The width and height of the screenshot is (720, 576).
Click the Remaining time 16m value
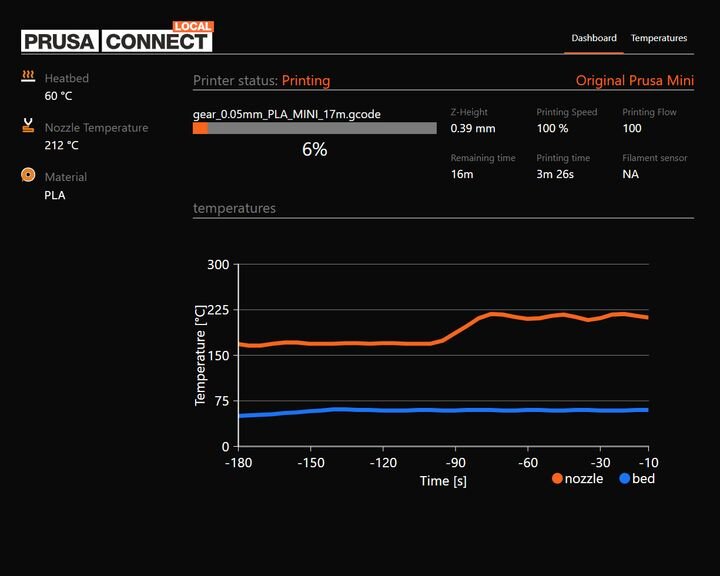[x=462, y=174]
